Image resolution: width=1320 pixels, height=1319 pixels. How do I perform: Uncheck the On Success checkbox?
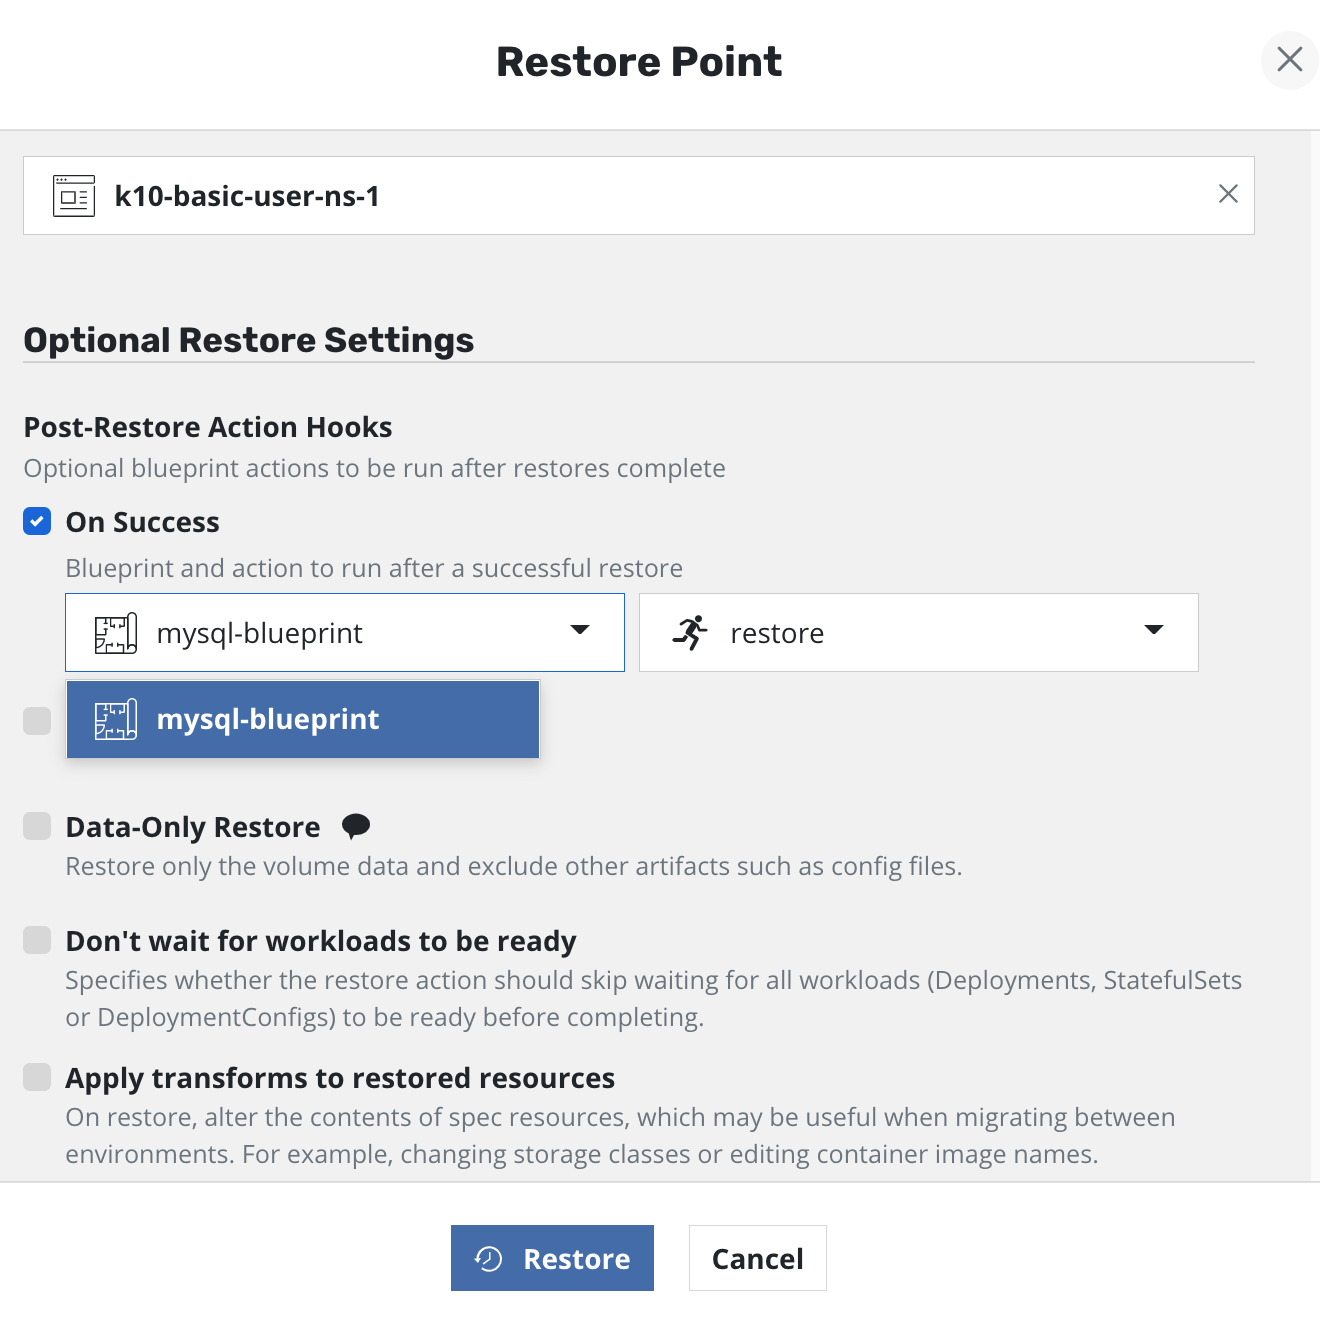click(37, 521)
